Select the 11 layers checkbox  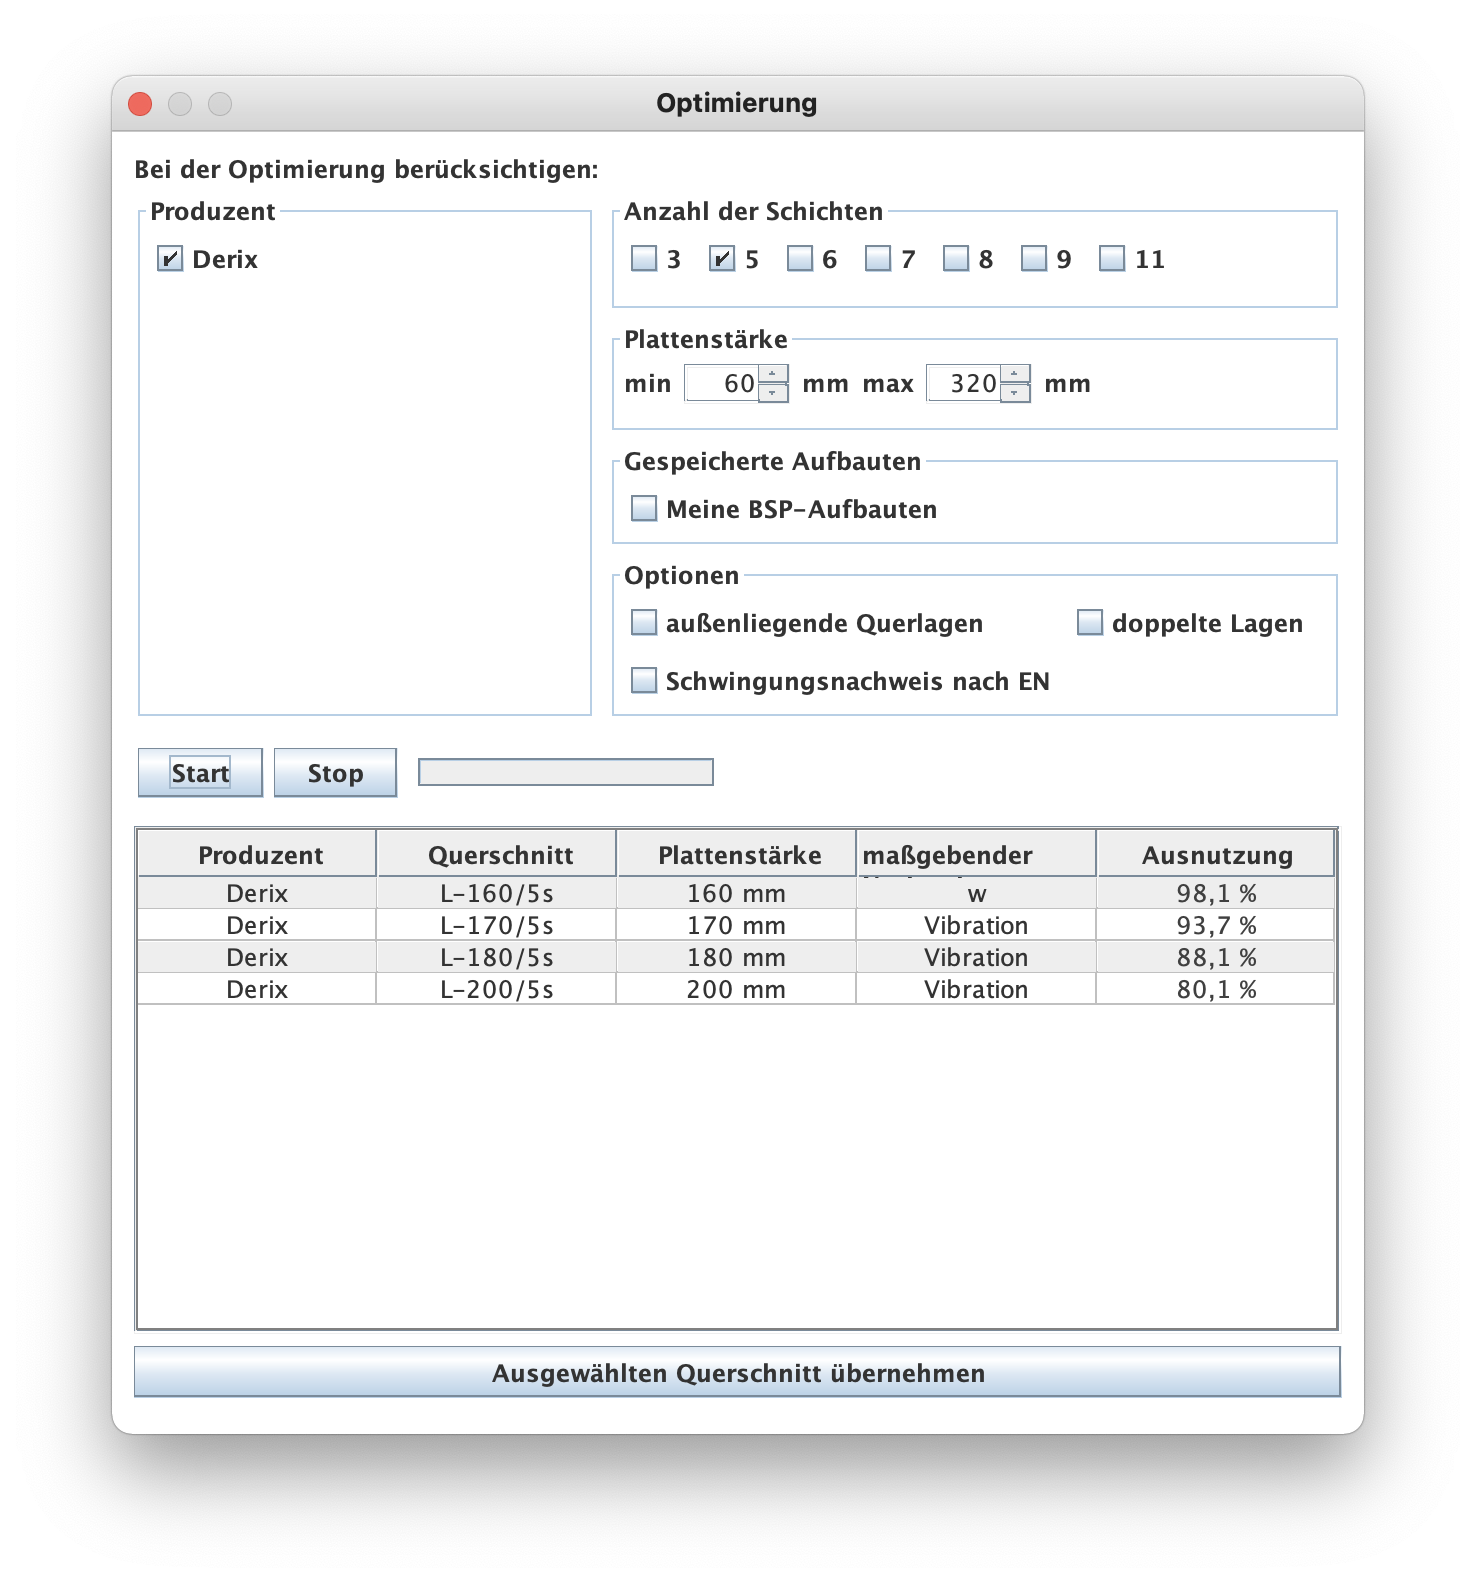[x=1112, y=260]
